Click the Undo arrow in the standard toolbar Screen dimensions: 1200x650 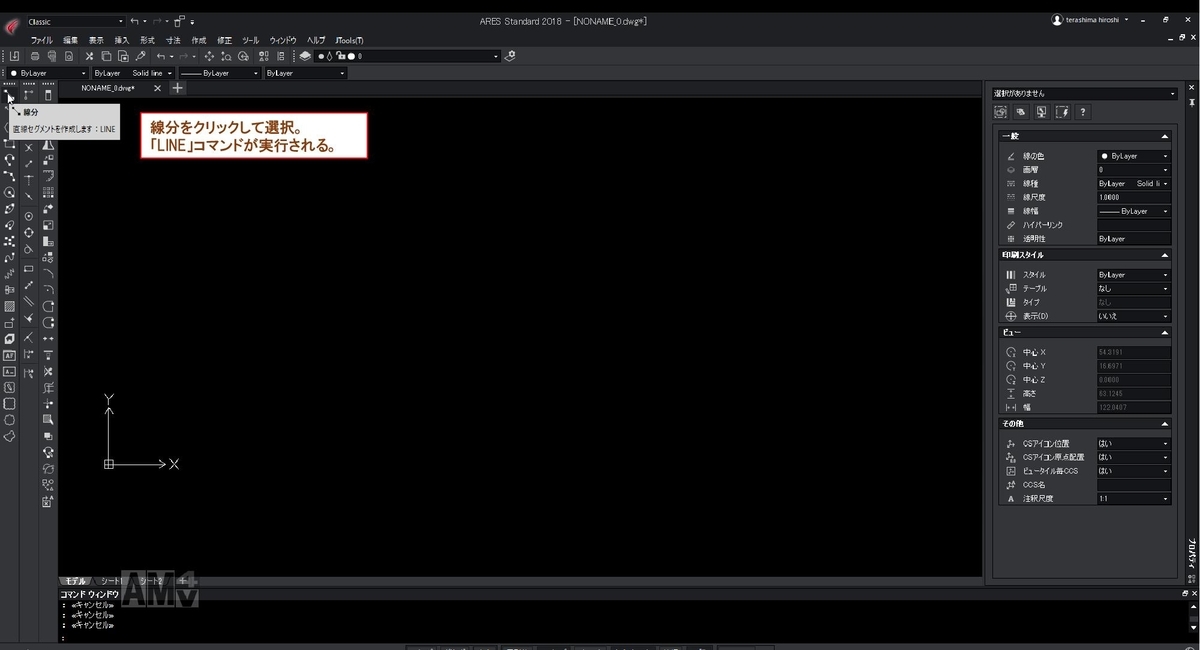(x=160, y=56)
